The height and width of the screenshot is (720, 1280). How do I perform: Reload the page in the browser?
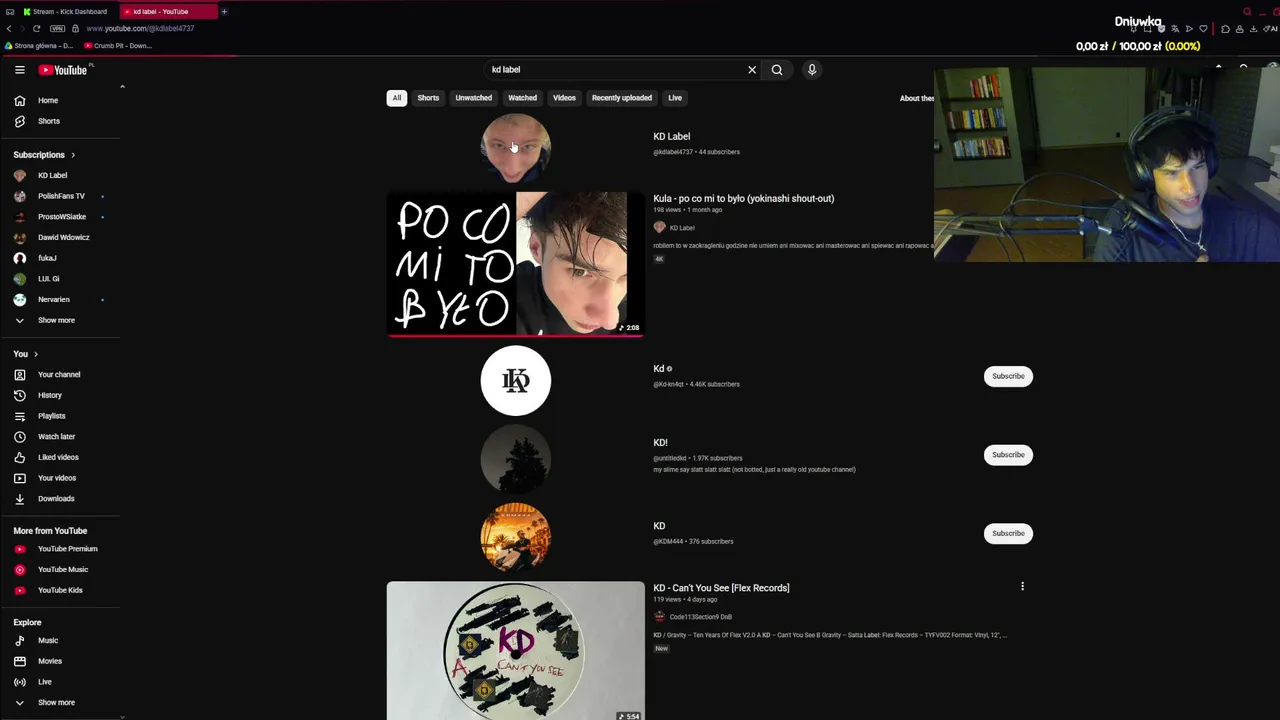click(36, 28)
